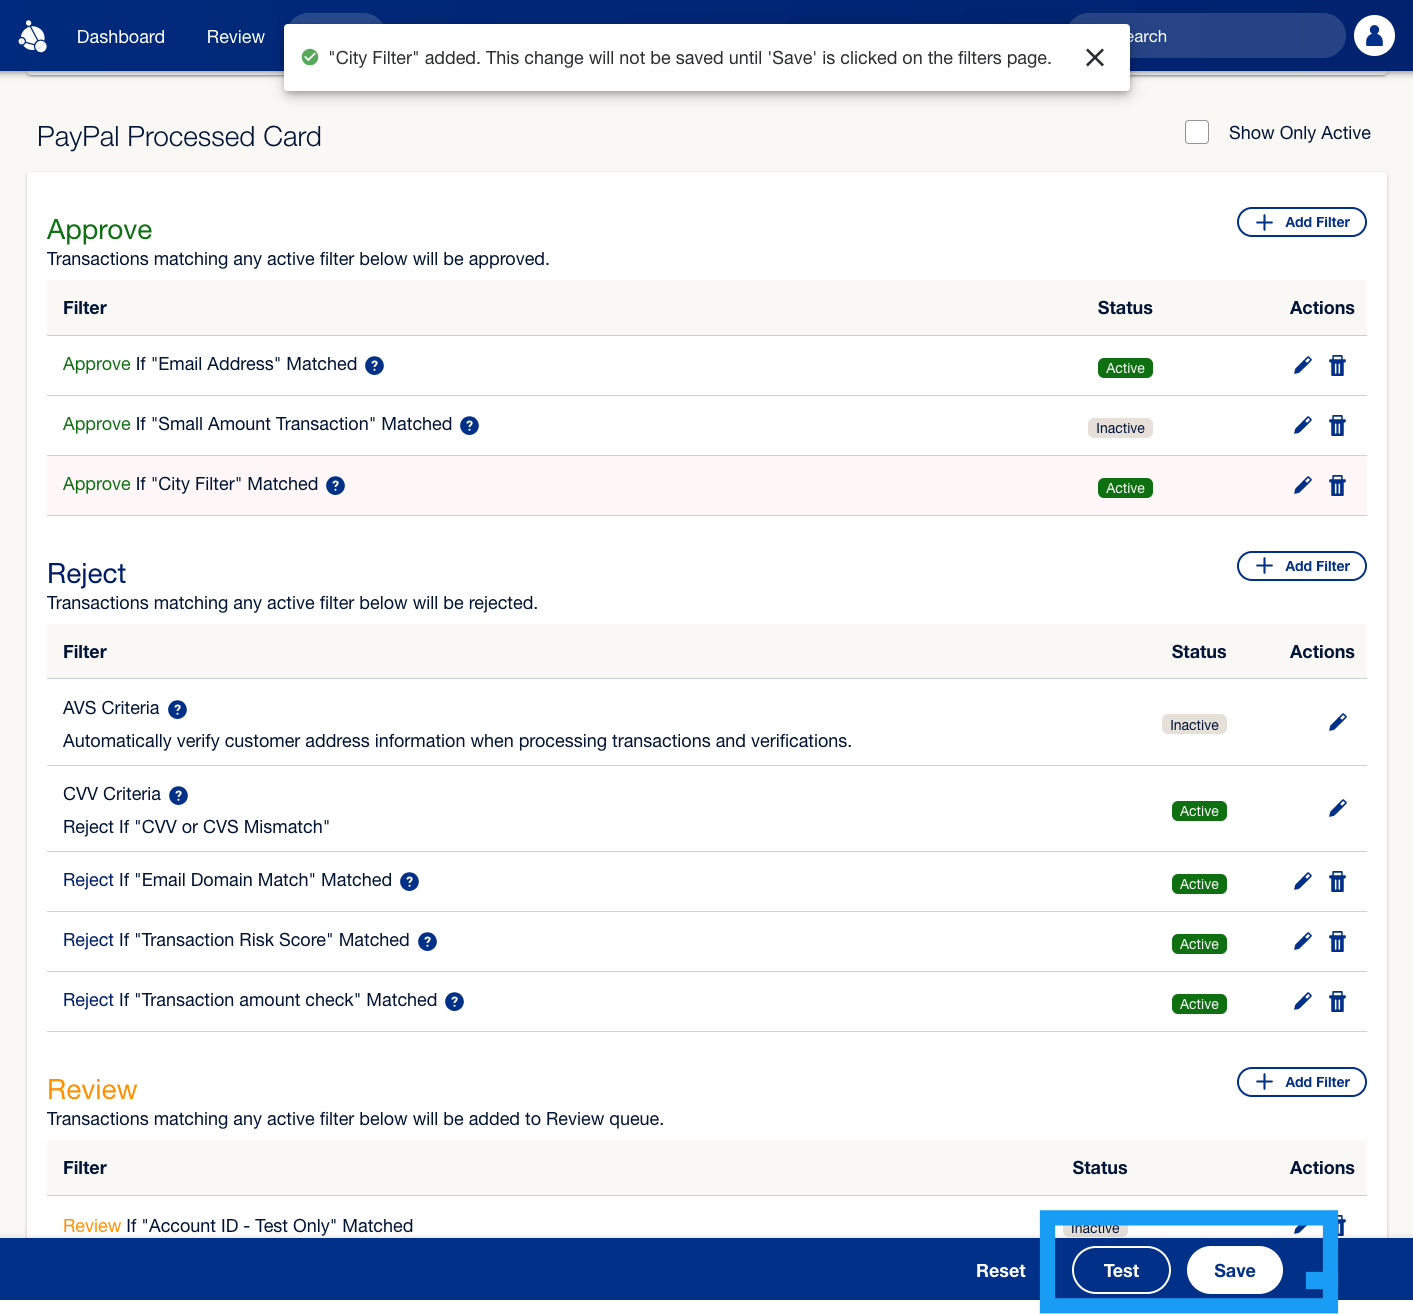Edit the AVS Criteria filter
This screenshot has height=1314, width=1413.
(x=1337, y=722)
